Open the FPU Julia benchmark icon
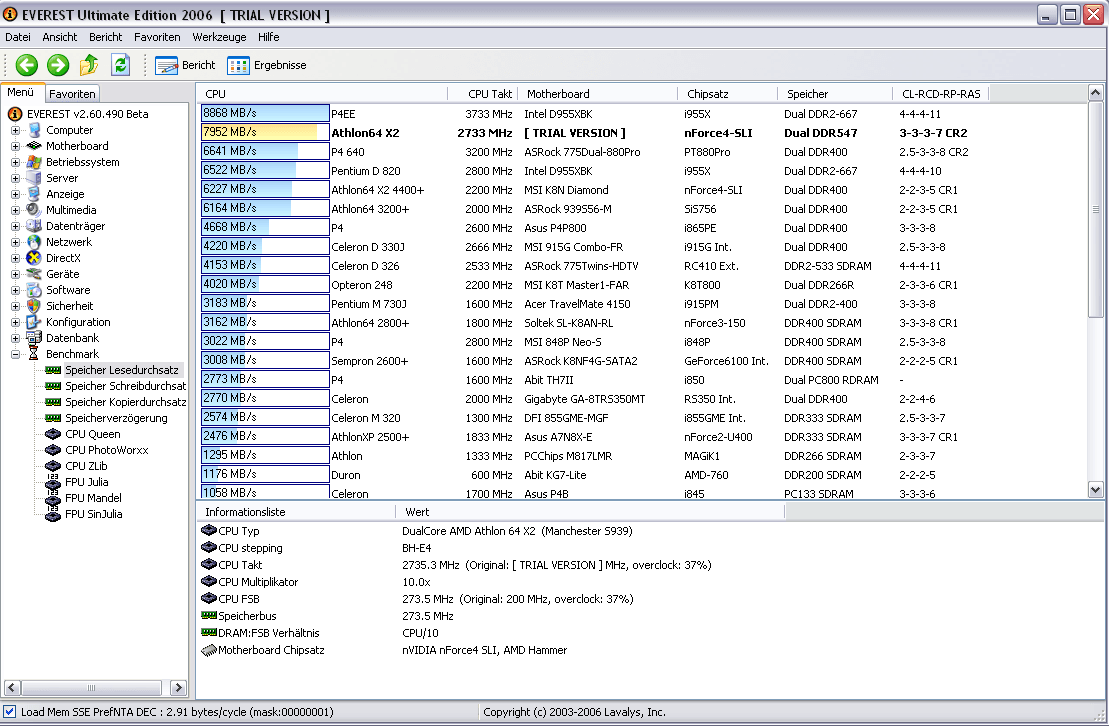 pos(53,482)
